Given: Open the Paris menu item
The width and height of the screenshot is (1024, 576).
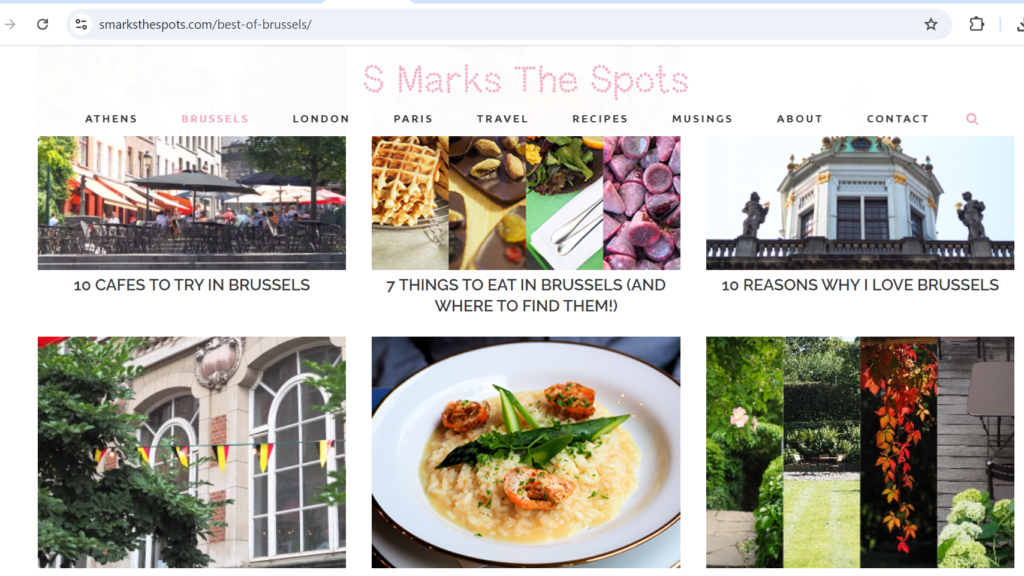Looking at the screenshot, I should [x=413, y=119].
